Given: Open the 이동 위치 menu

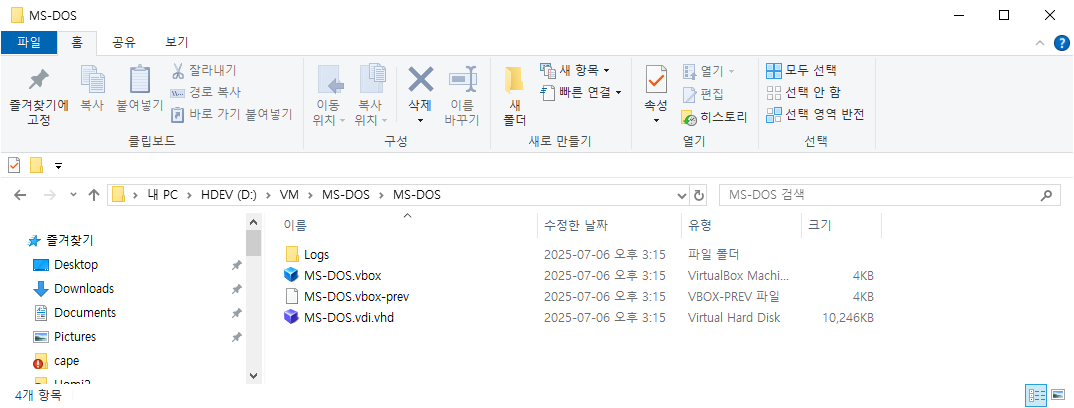Looking at the screenshot, I should click(329, 96).
